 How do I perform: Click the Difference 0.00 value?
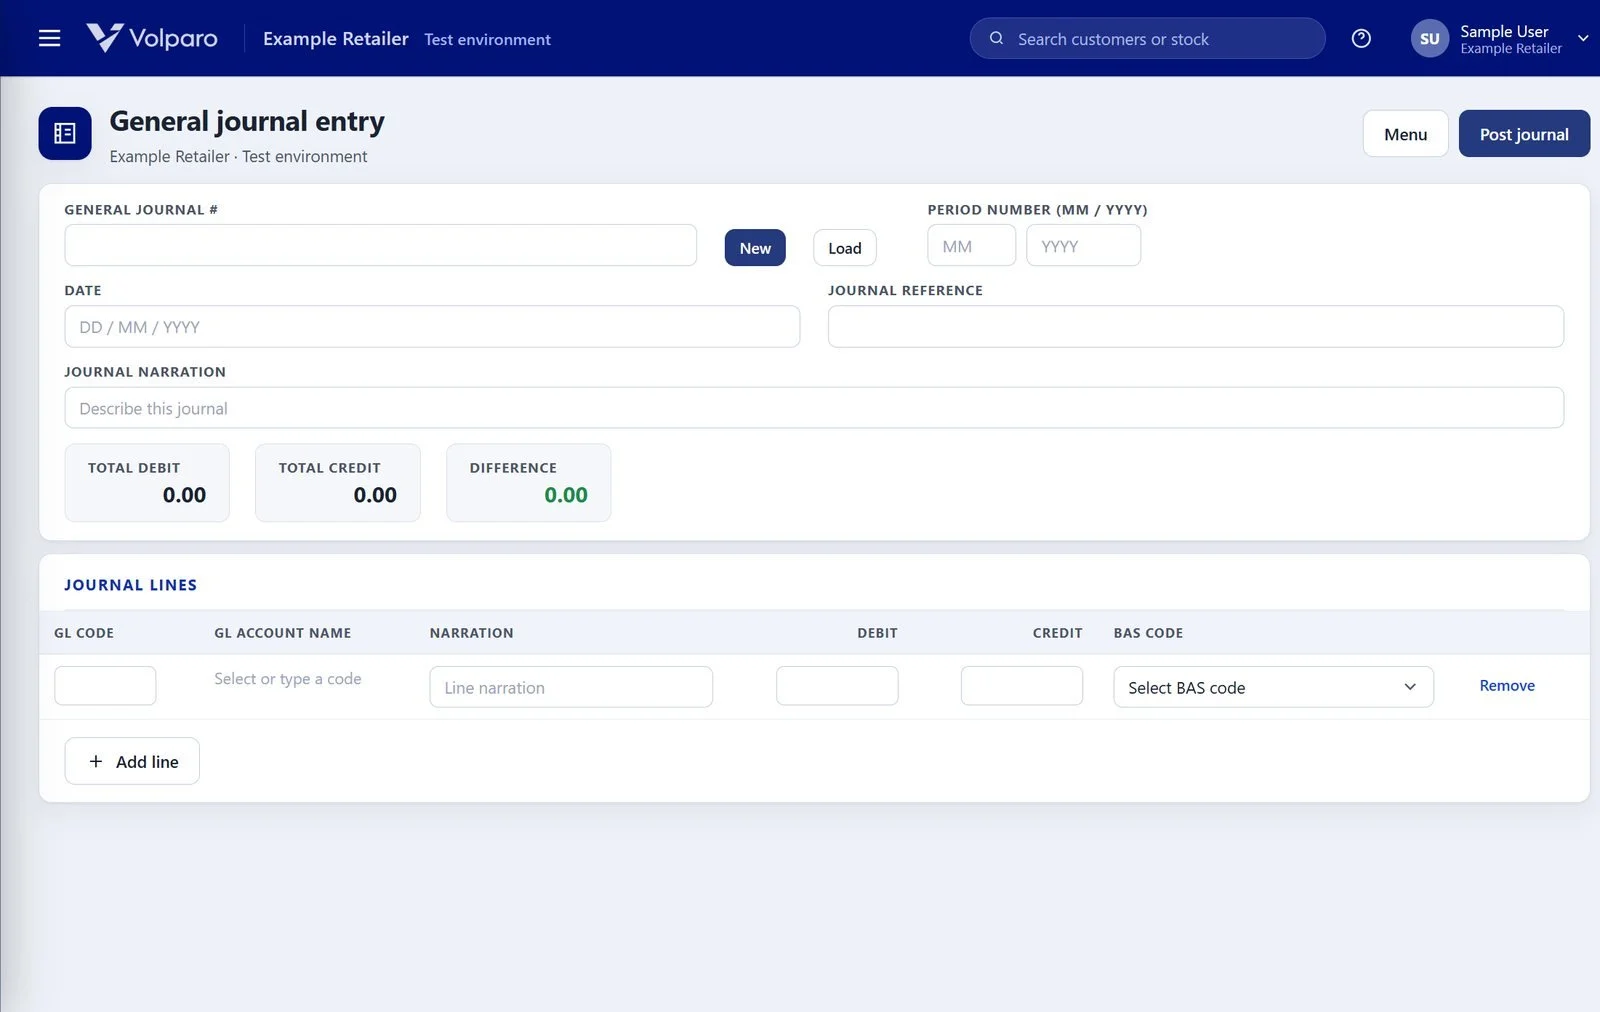coord(566,495)
